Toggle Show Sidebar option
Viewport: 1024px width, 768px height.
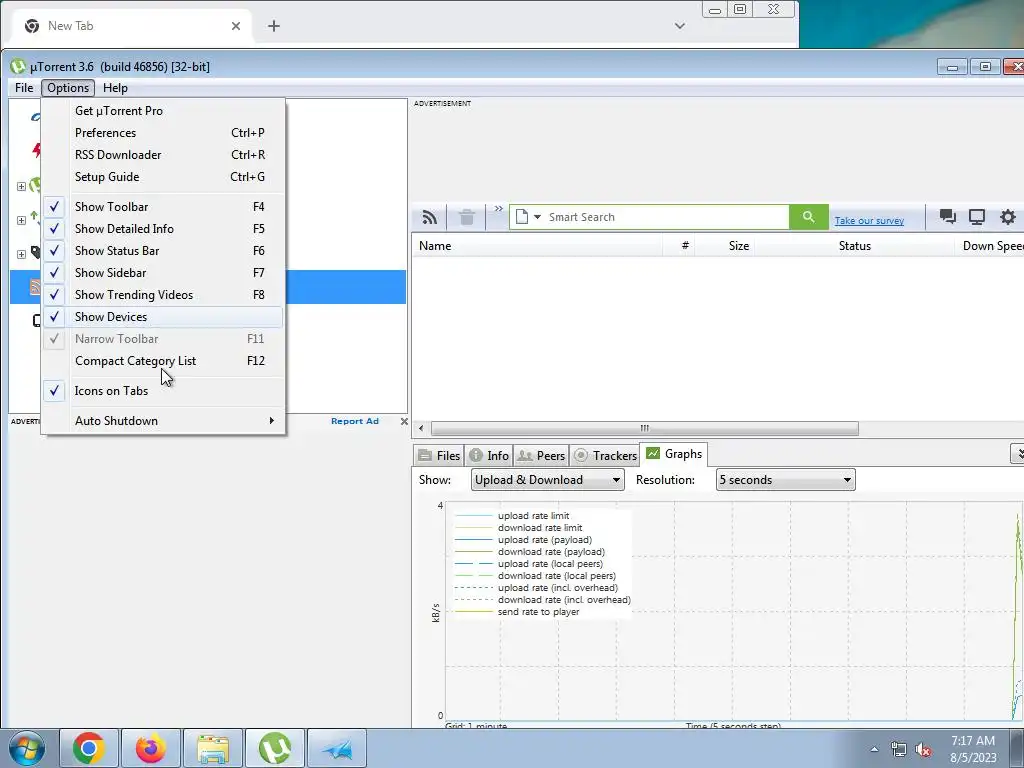click(163, 273)
